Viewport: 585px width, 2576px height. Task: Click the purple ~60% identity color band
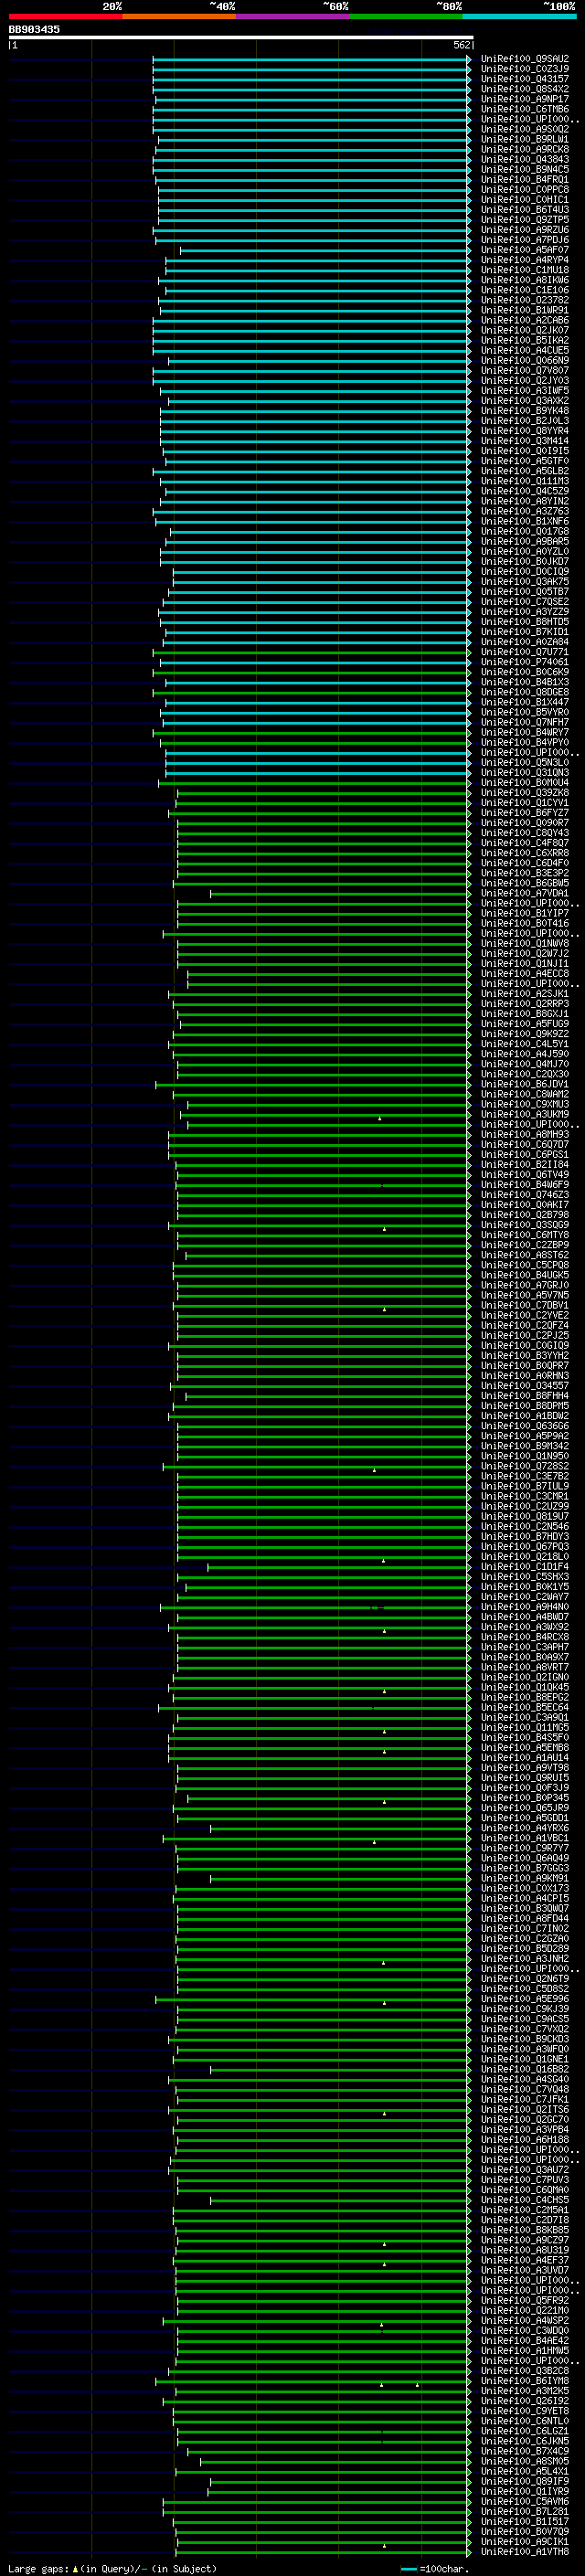(x=292, y=16)
